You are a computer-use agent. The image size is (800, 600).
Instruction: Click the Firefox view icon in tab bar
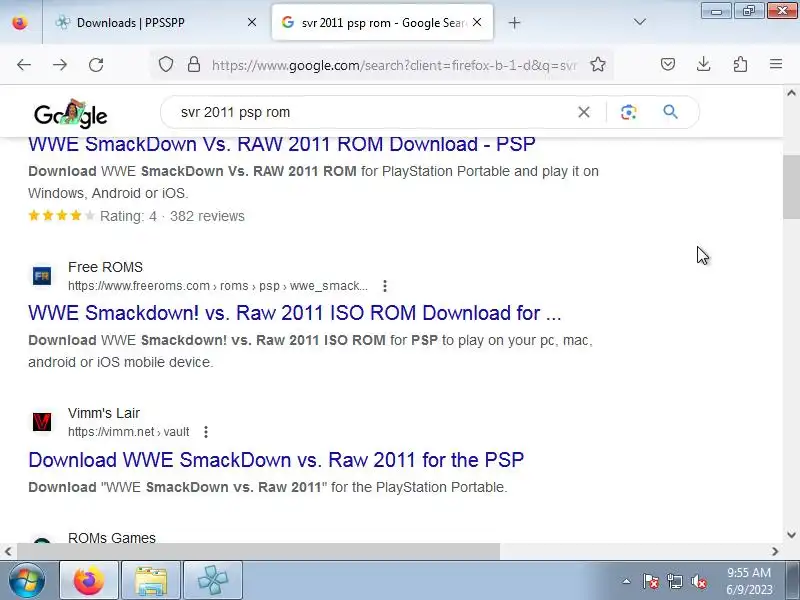coord(20,22)
